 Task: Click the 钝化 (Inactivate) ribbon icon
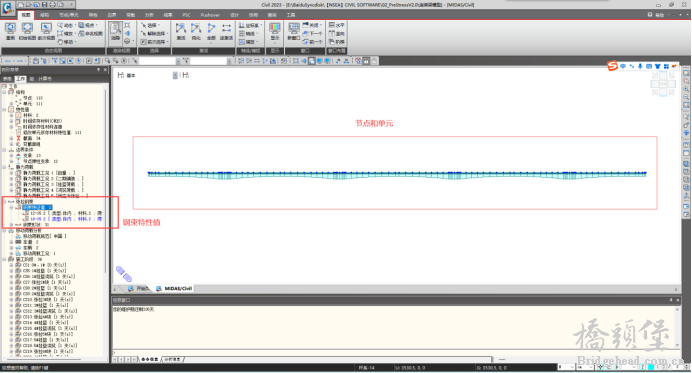[x=196, y=32]
